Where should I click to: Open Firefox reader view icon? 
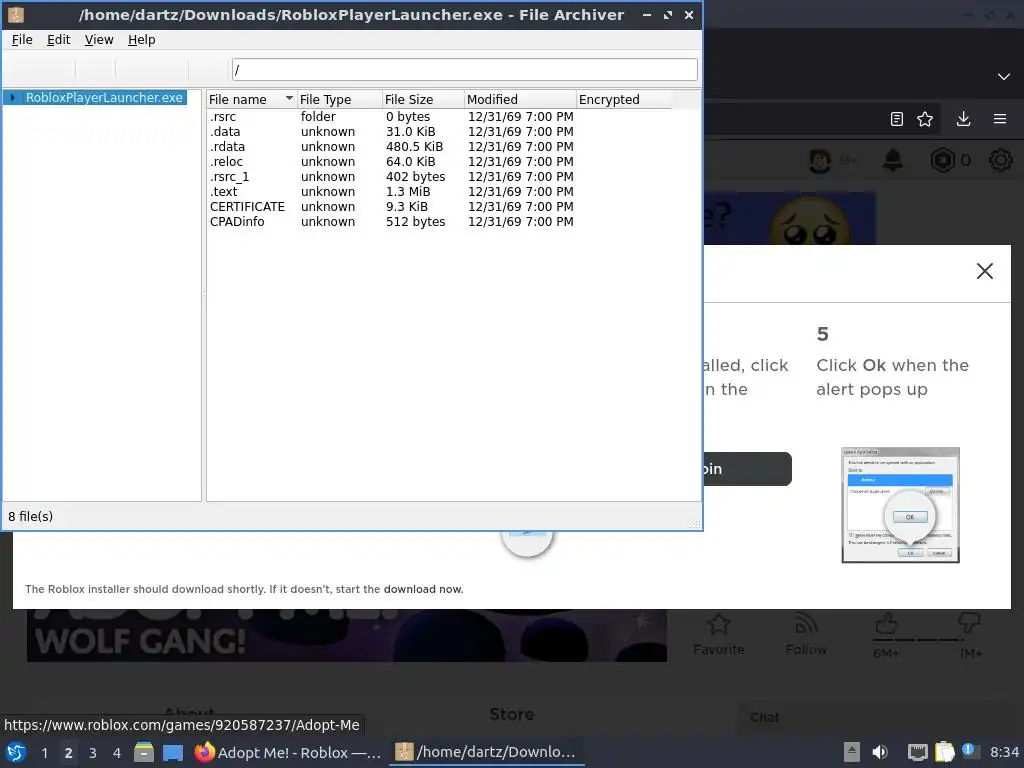(897, 119)
